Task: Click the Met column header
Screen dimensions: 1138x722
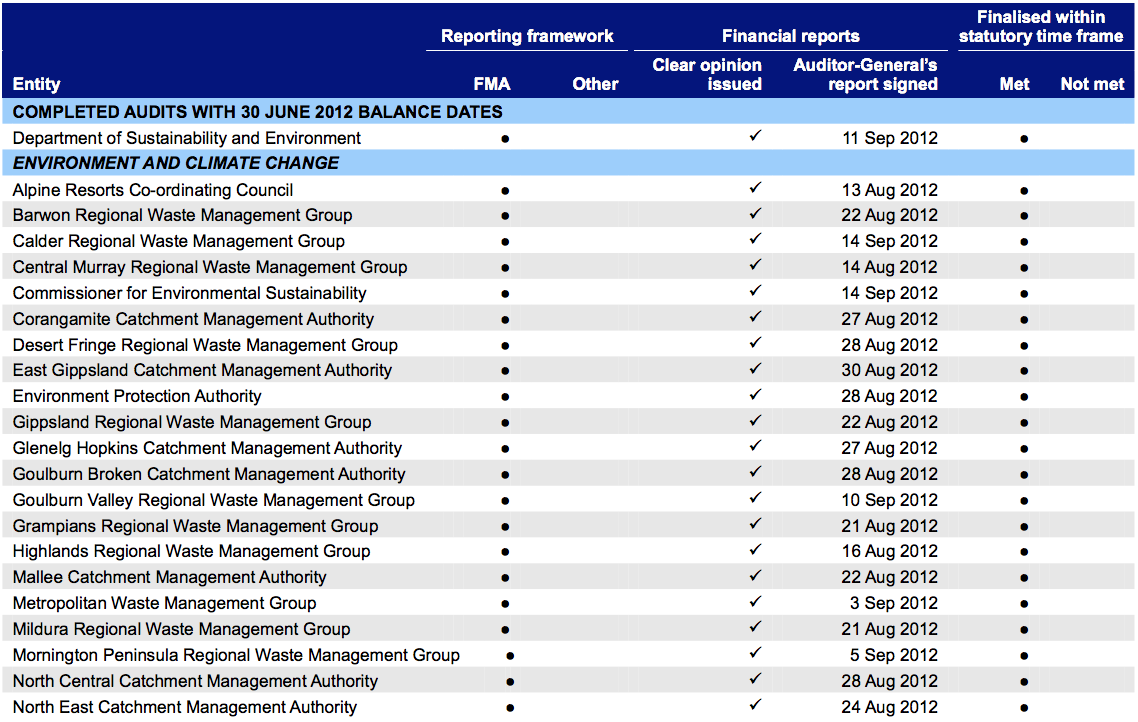Action: [x=1014, y=84]
